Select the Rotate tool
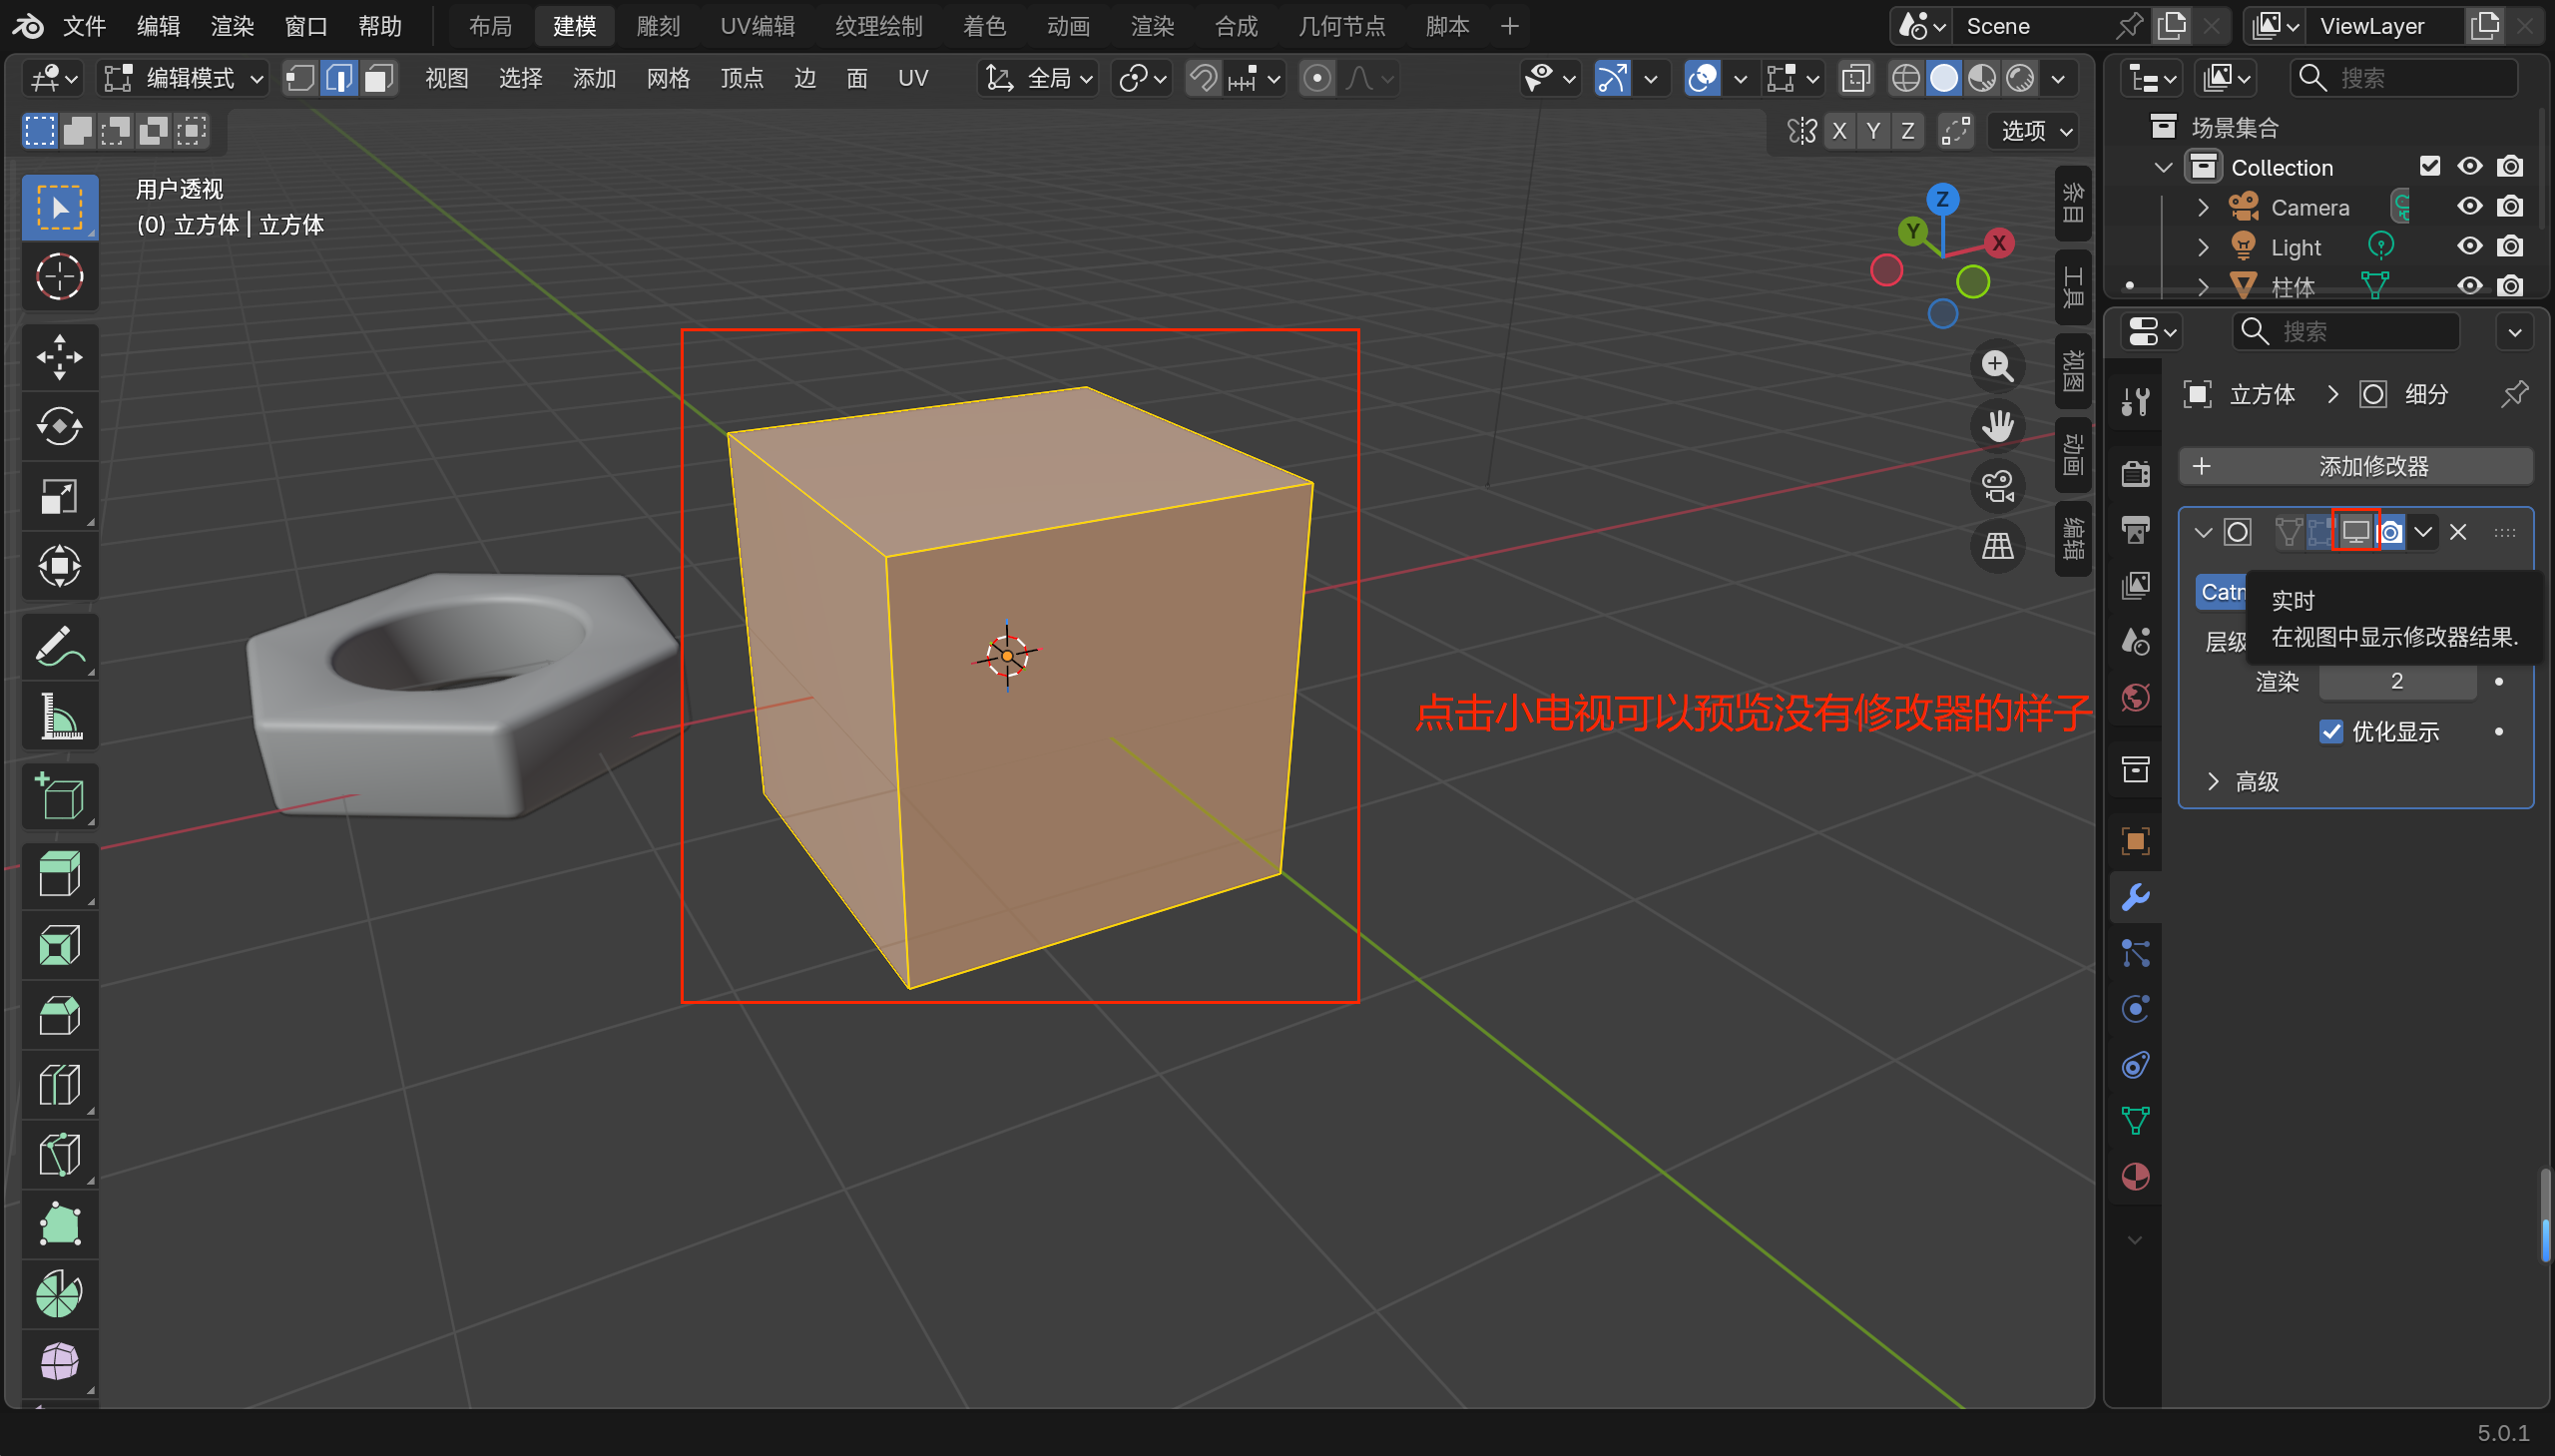This screenshot has width=2555, height=1456. point(59,427)
